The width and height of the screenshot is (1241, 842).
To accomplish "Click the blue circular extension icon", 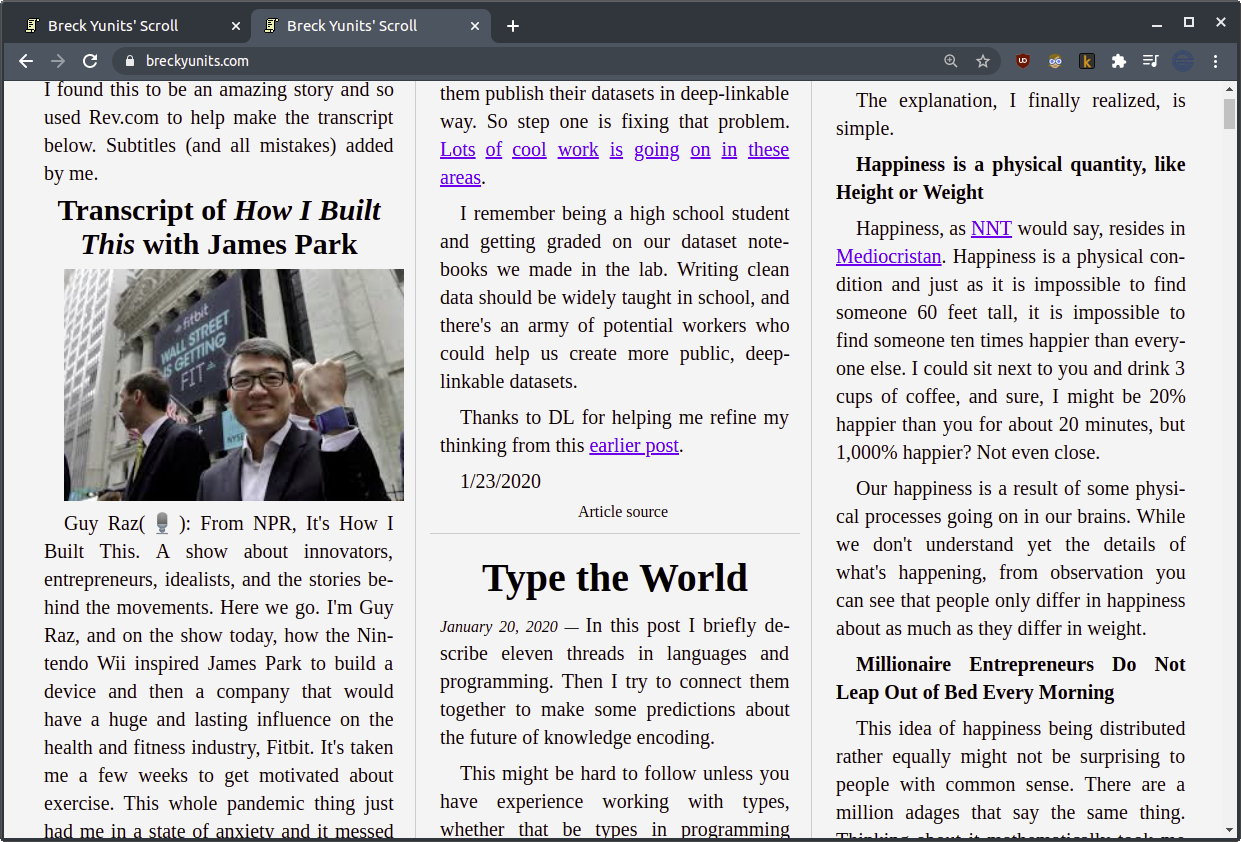I will click(1183, 61).
